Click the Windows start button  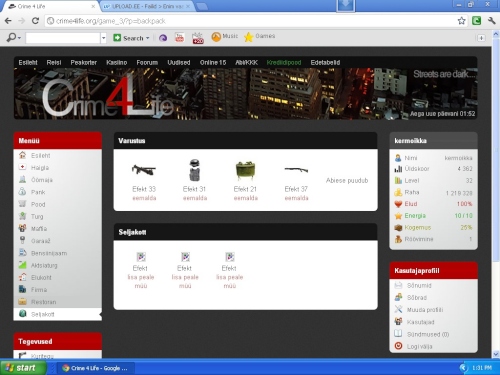[23, 368]
